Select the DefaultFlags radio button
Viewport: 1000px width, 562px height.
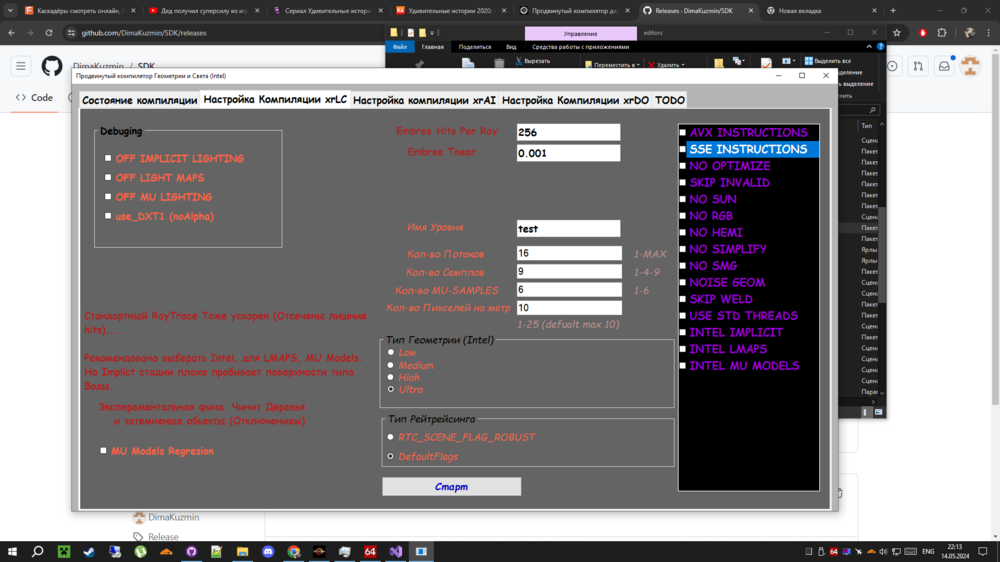coord(390,456)
